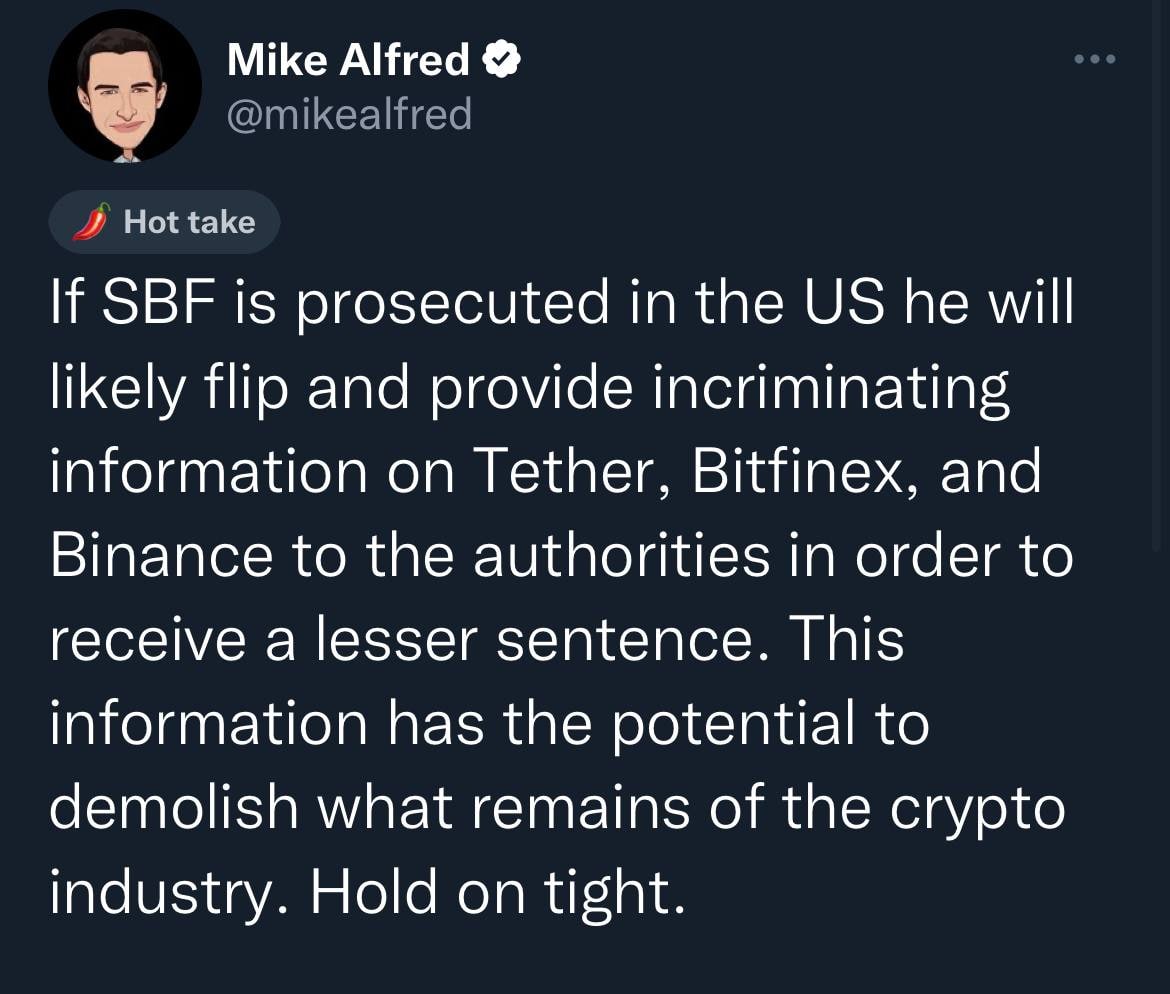Select the Hot take label
This screenshot has height=994, width=1170.
[x=189, y=222]
